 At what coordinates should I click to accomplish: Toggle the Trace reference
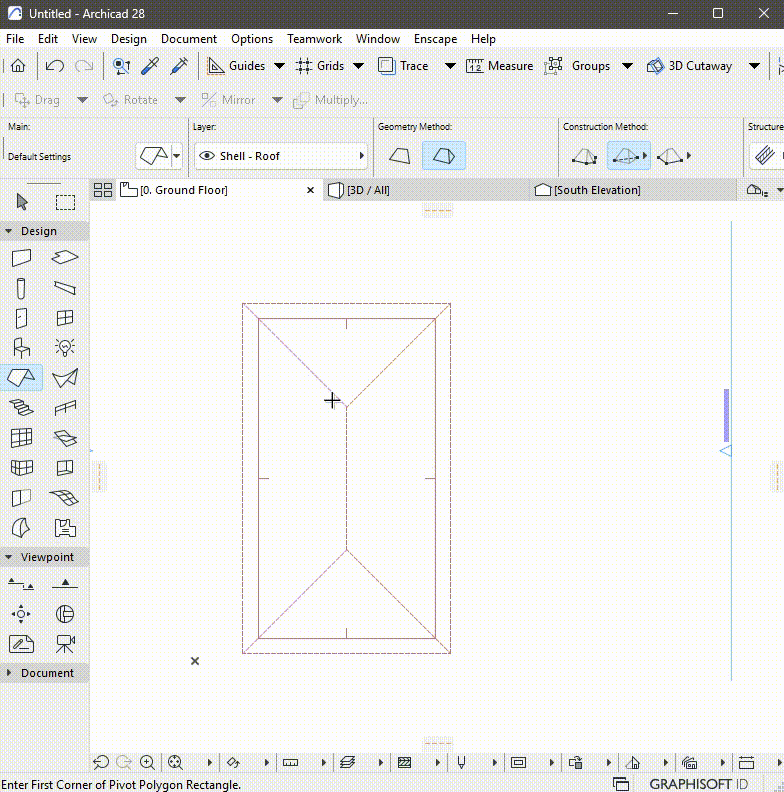(x=403, y=66)
